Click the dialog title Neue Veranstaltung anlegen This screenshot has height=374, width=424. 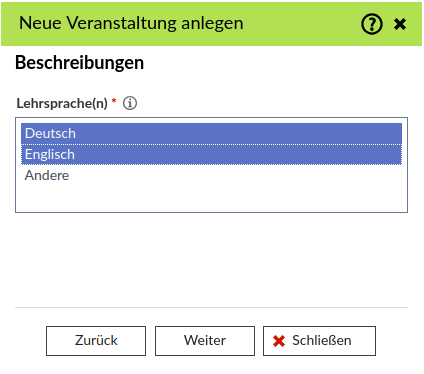pyautogui.click(x=131, y=23)
